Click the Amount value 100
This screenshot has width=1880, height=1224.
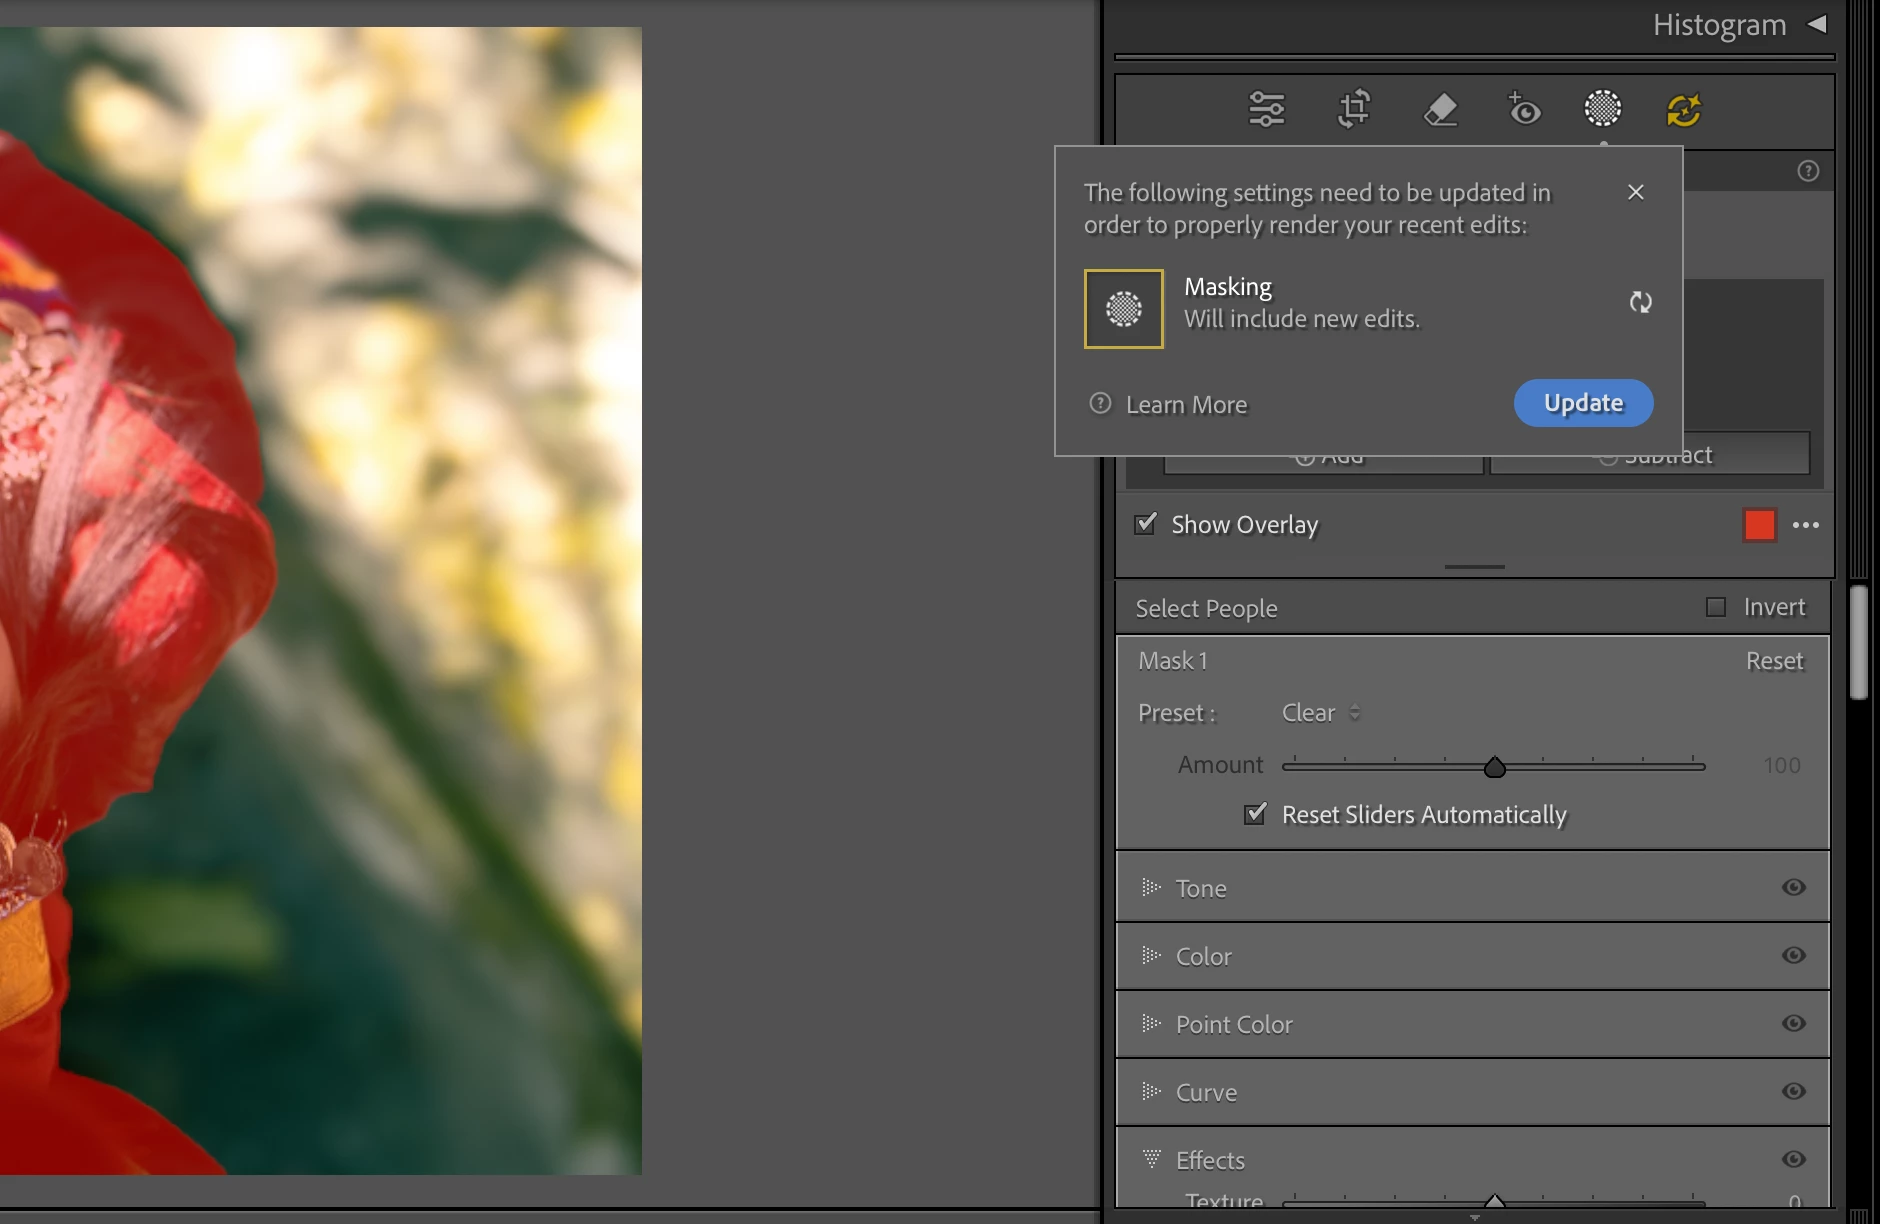pyautogui.click(x=1781, y=766)
